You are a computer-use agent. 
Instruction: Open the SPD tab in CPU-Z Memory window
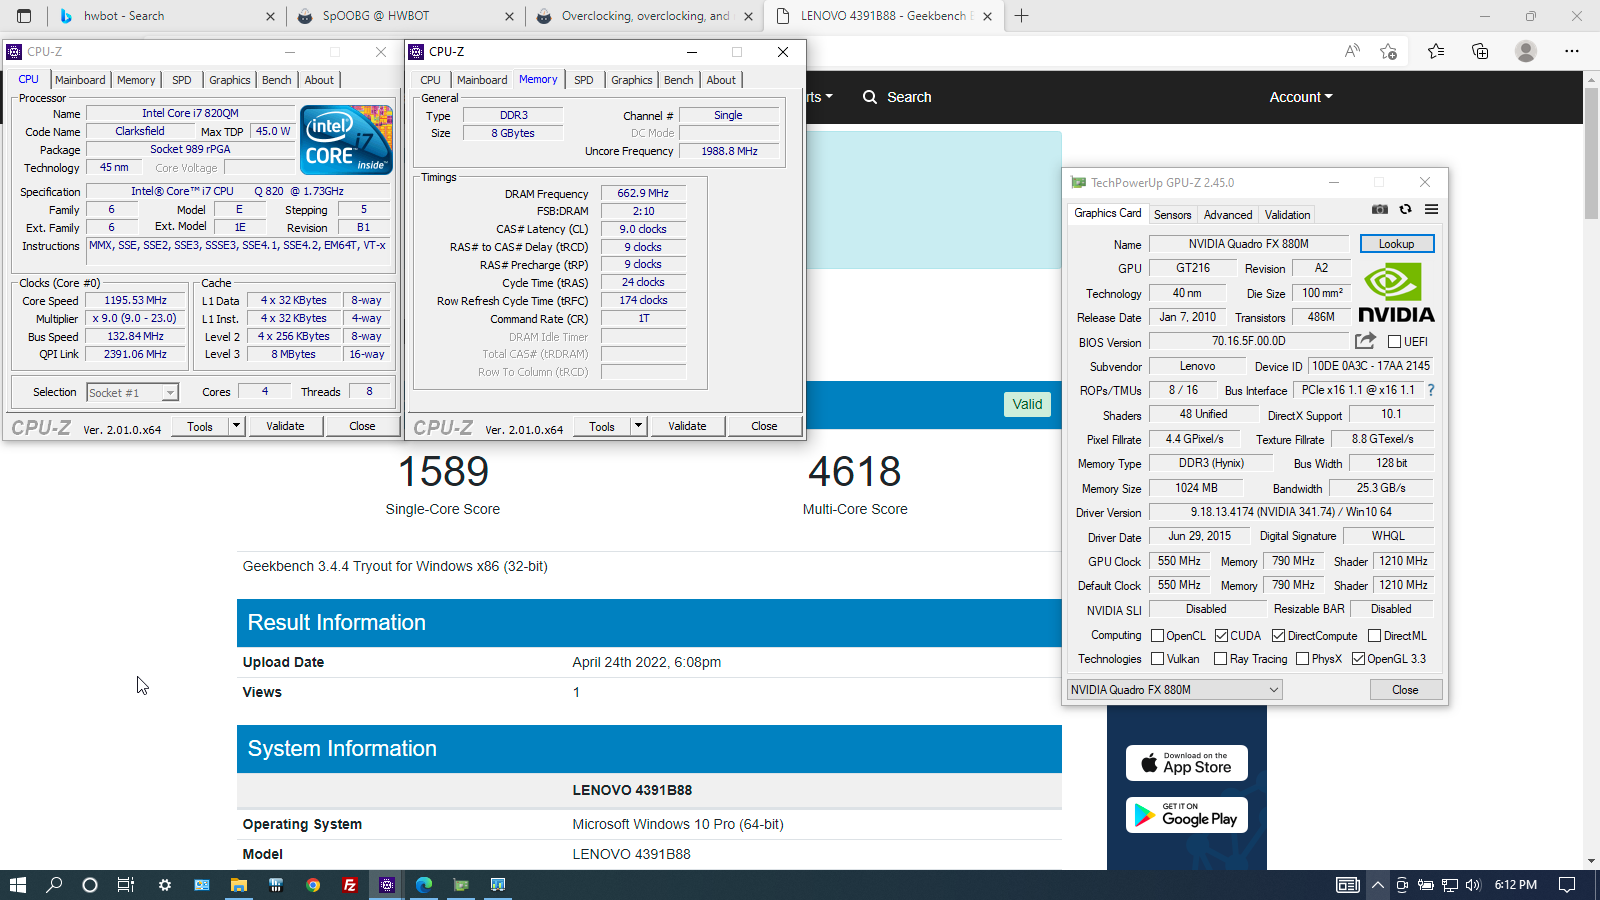click(584, 80)
